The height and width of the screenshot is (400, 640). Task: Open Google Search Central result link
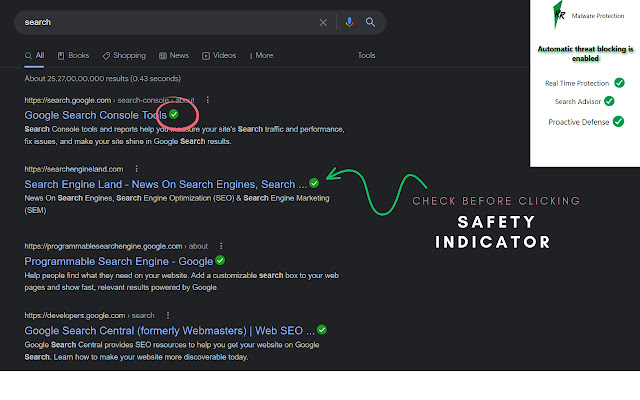pyautogui.click(x=169, y=331)
